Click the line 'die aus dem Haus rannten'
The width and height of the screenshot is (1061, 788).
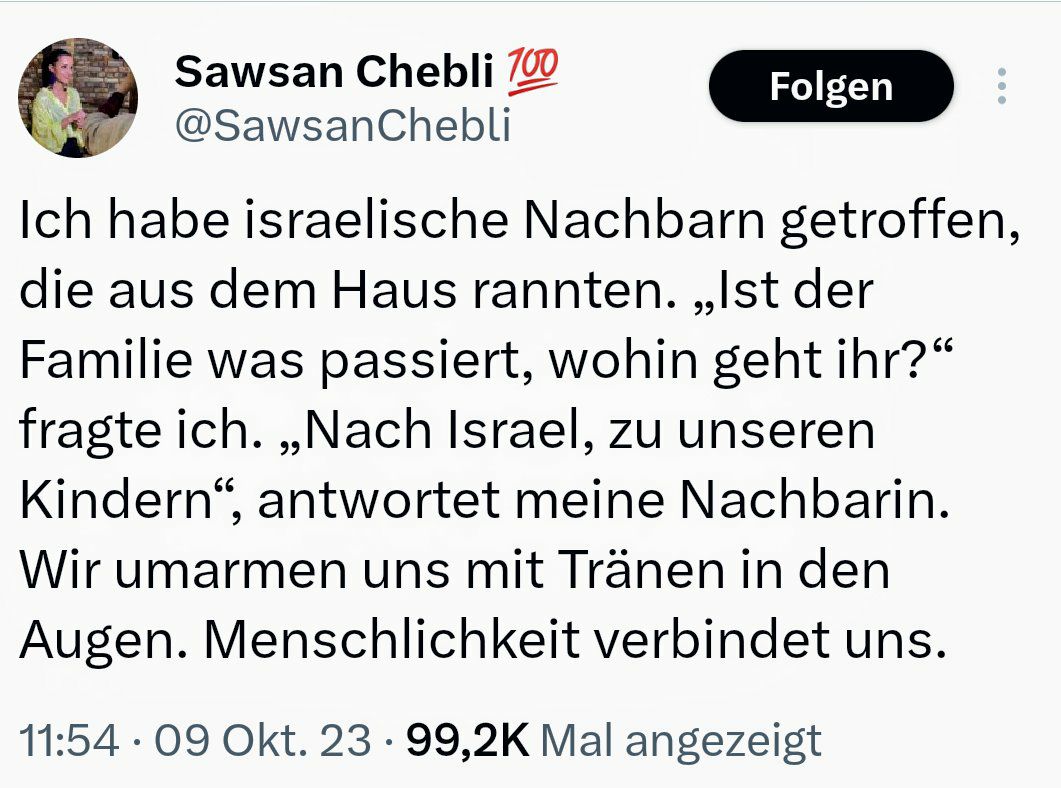(447, 293)
